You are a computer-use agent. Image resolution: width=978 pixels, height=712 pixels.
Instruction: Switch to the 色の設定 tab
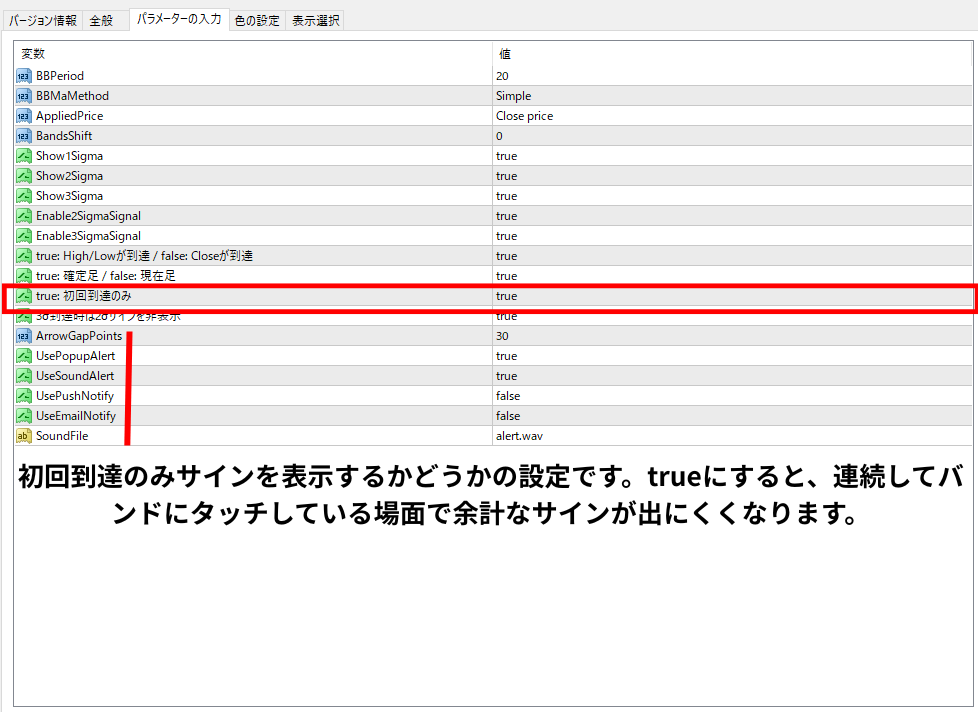point(257,20)
